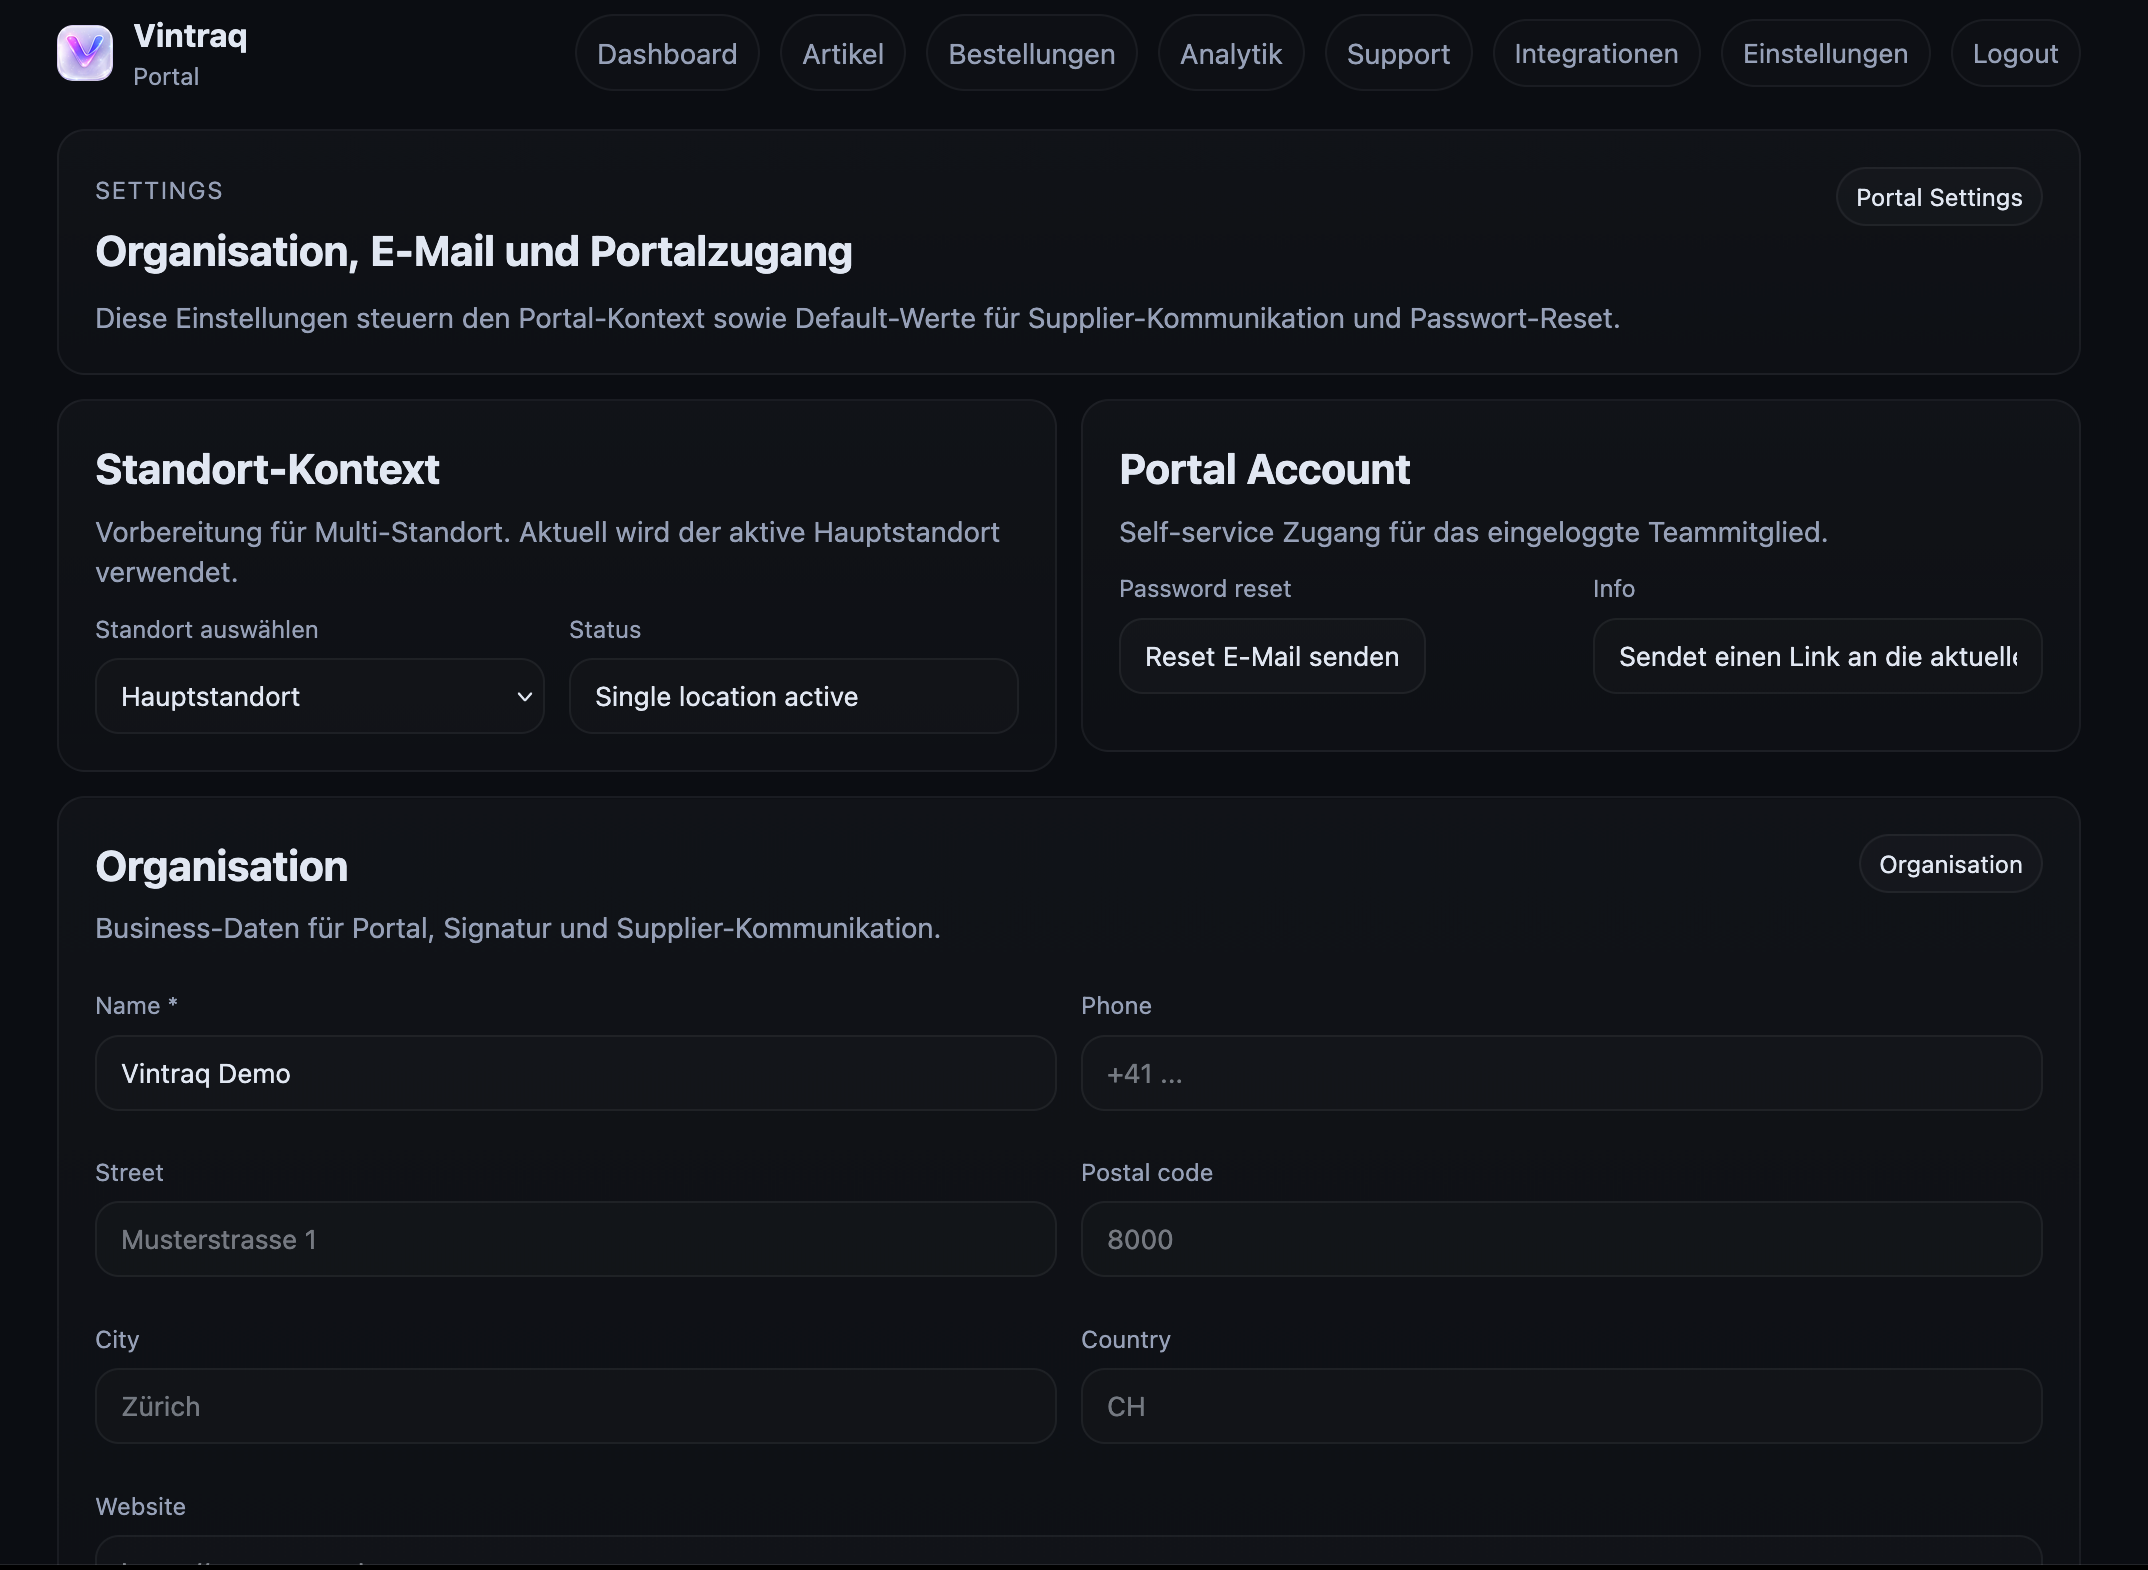
Task: Click the dropdown chevron in Standort auswählen
Action: pos(524,697)
